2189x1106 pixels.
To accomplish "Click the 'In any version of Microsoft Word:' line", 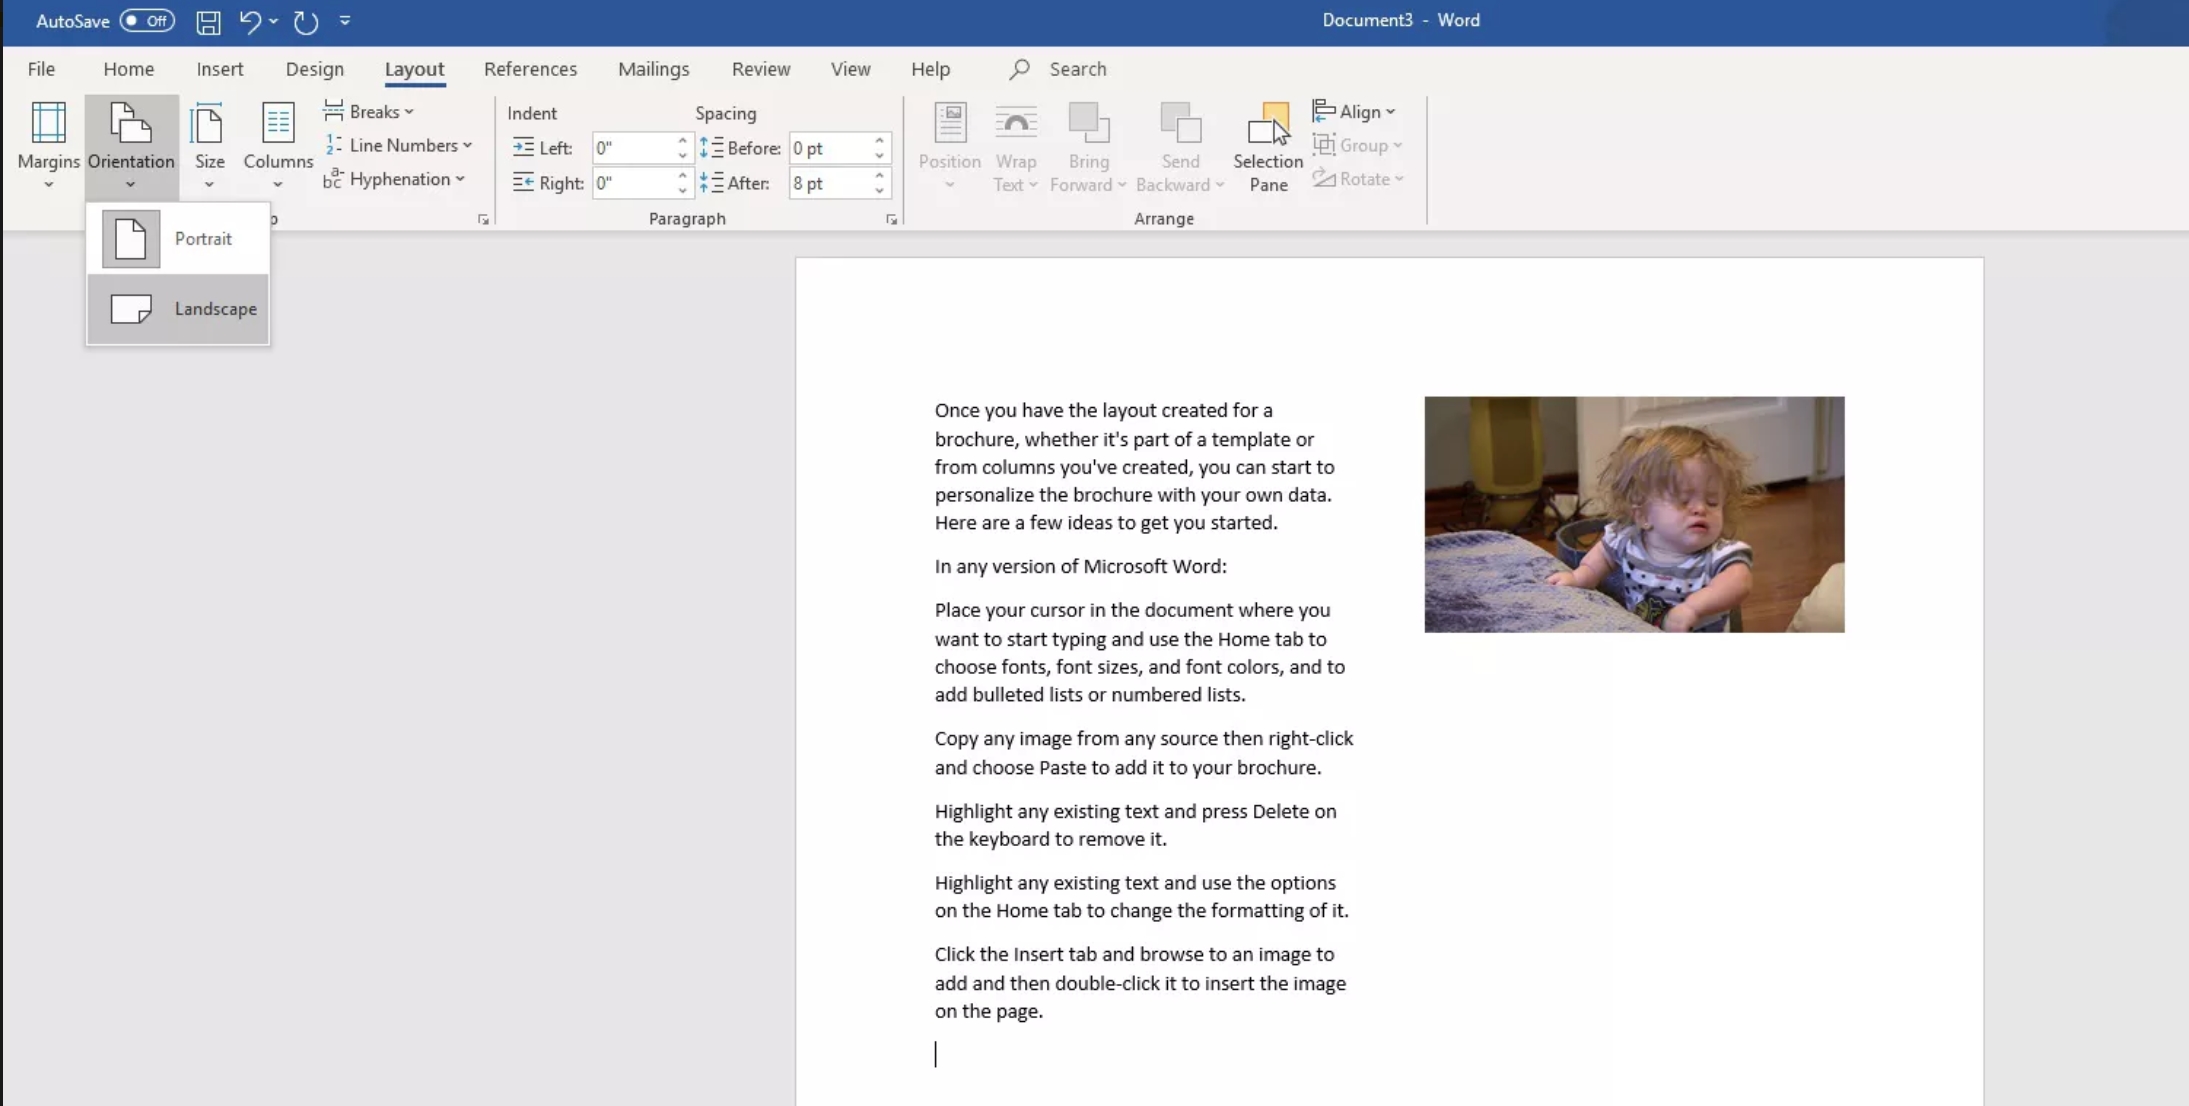I will pos(1080,566).
